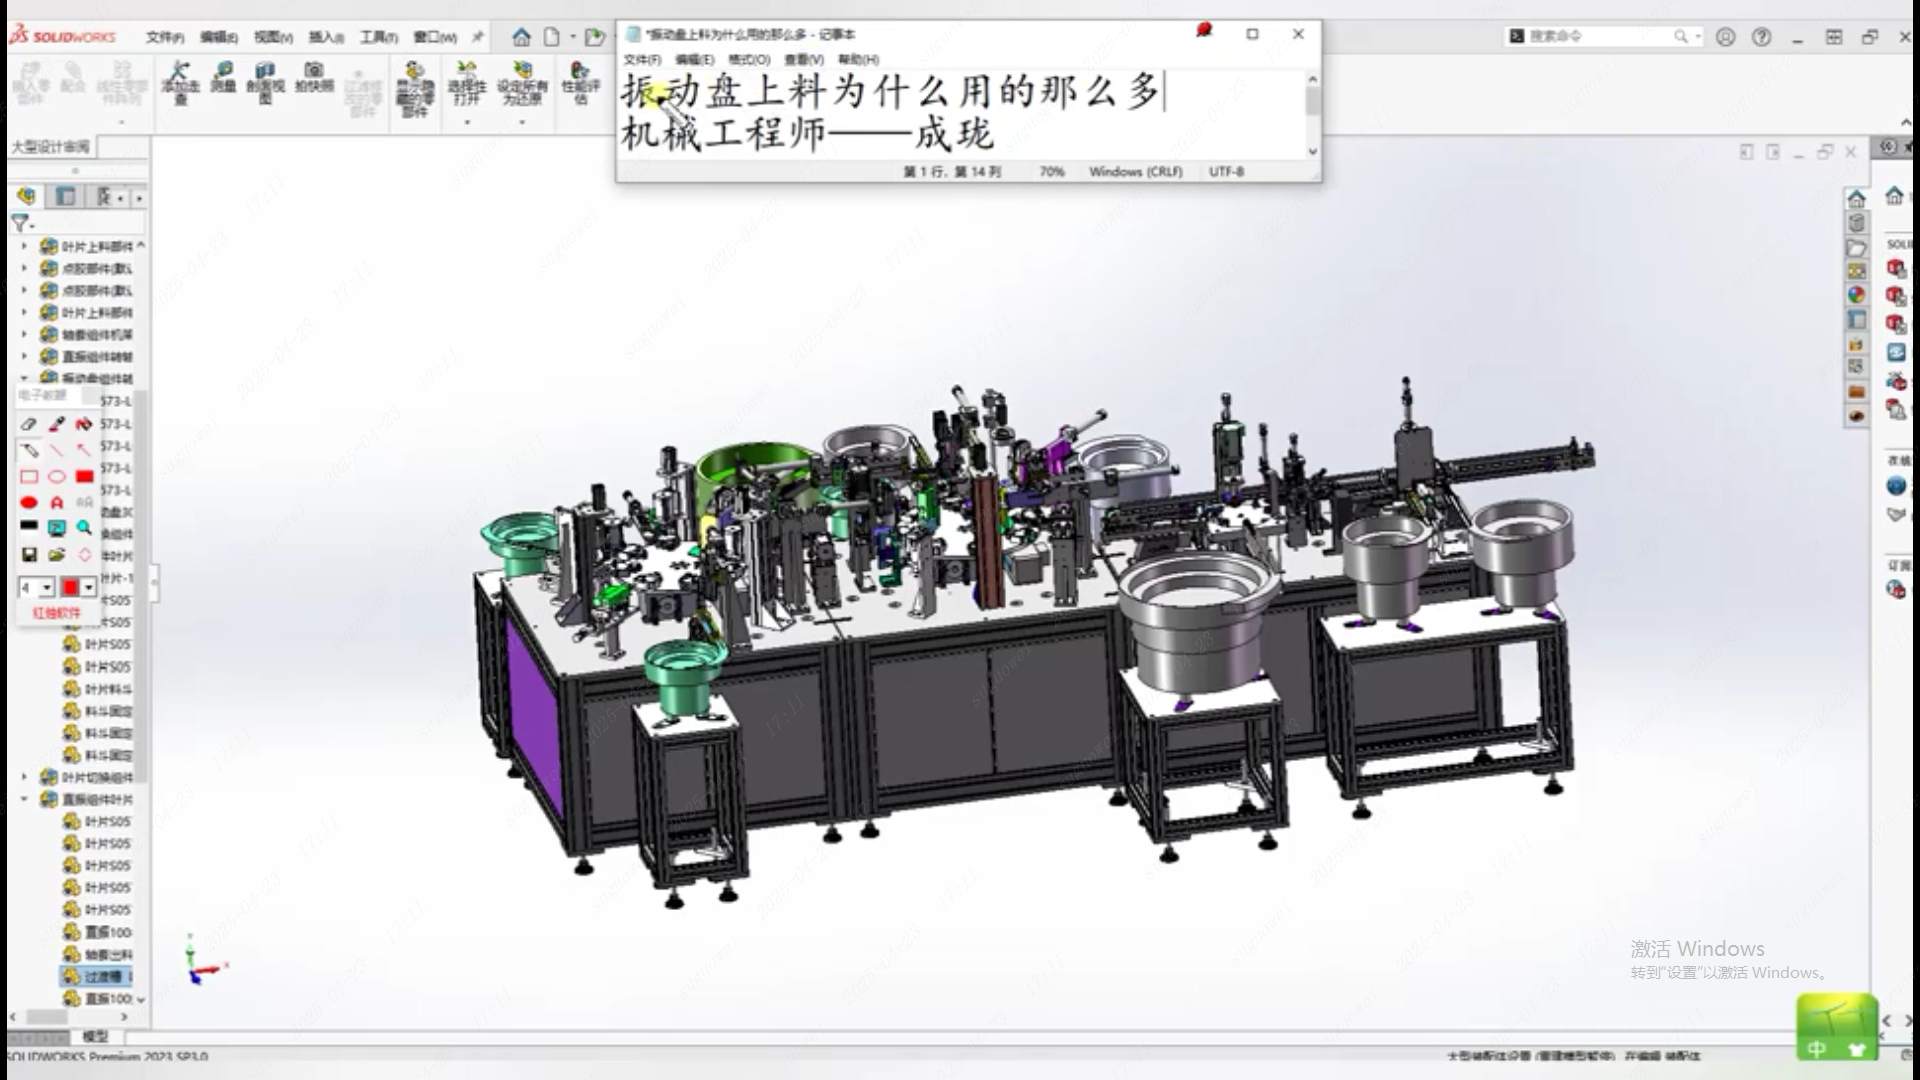Open dropdown arrow under 设定所有为还原
Image resolution: width=1920 pixels, height=1080 pixels.
[x=522, y=122]
